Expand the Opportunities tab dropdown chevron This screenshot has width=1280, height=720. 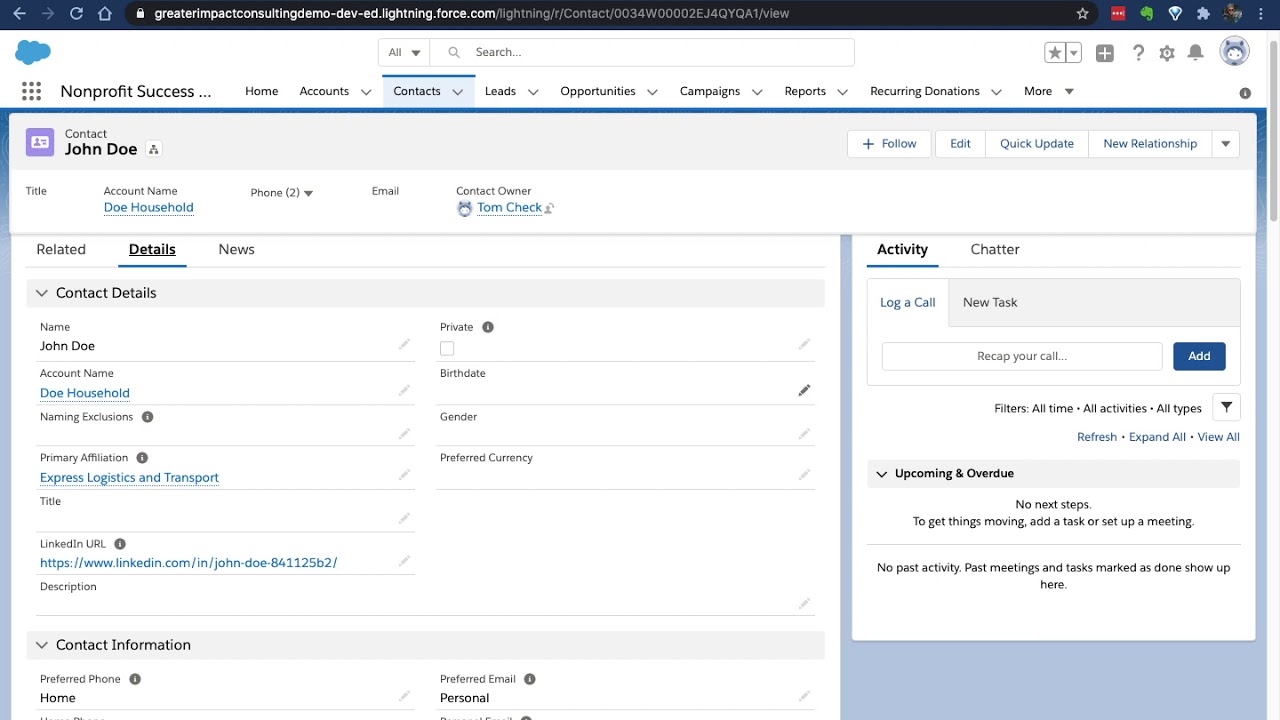(x=652, y=92)
